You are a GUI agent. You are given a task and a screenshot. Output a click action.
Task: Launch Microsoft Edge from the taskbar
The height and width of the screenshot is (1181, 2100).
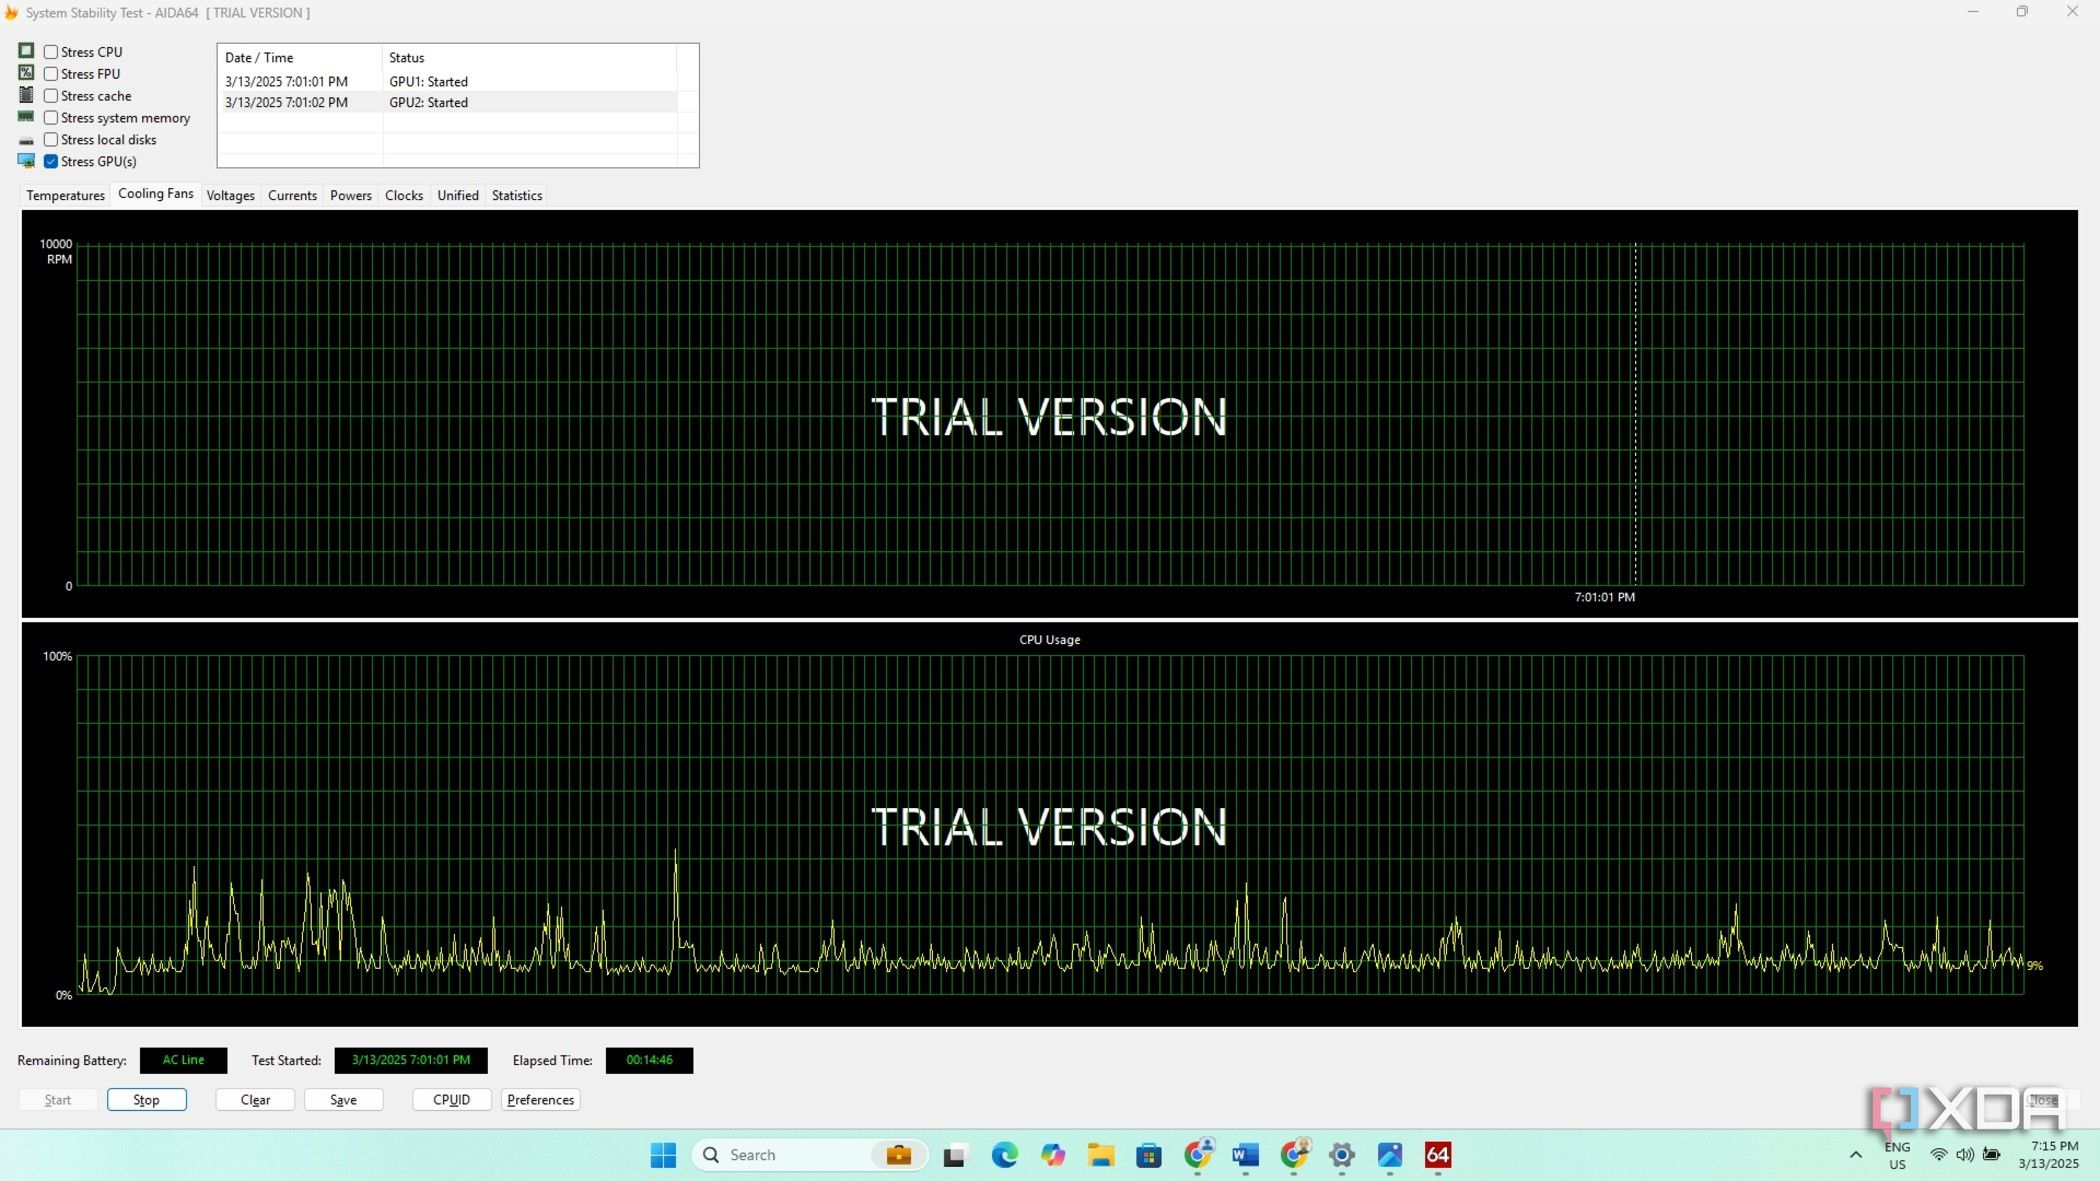tap(1004, 1155)
